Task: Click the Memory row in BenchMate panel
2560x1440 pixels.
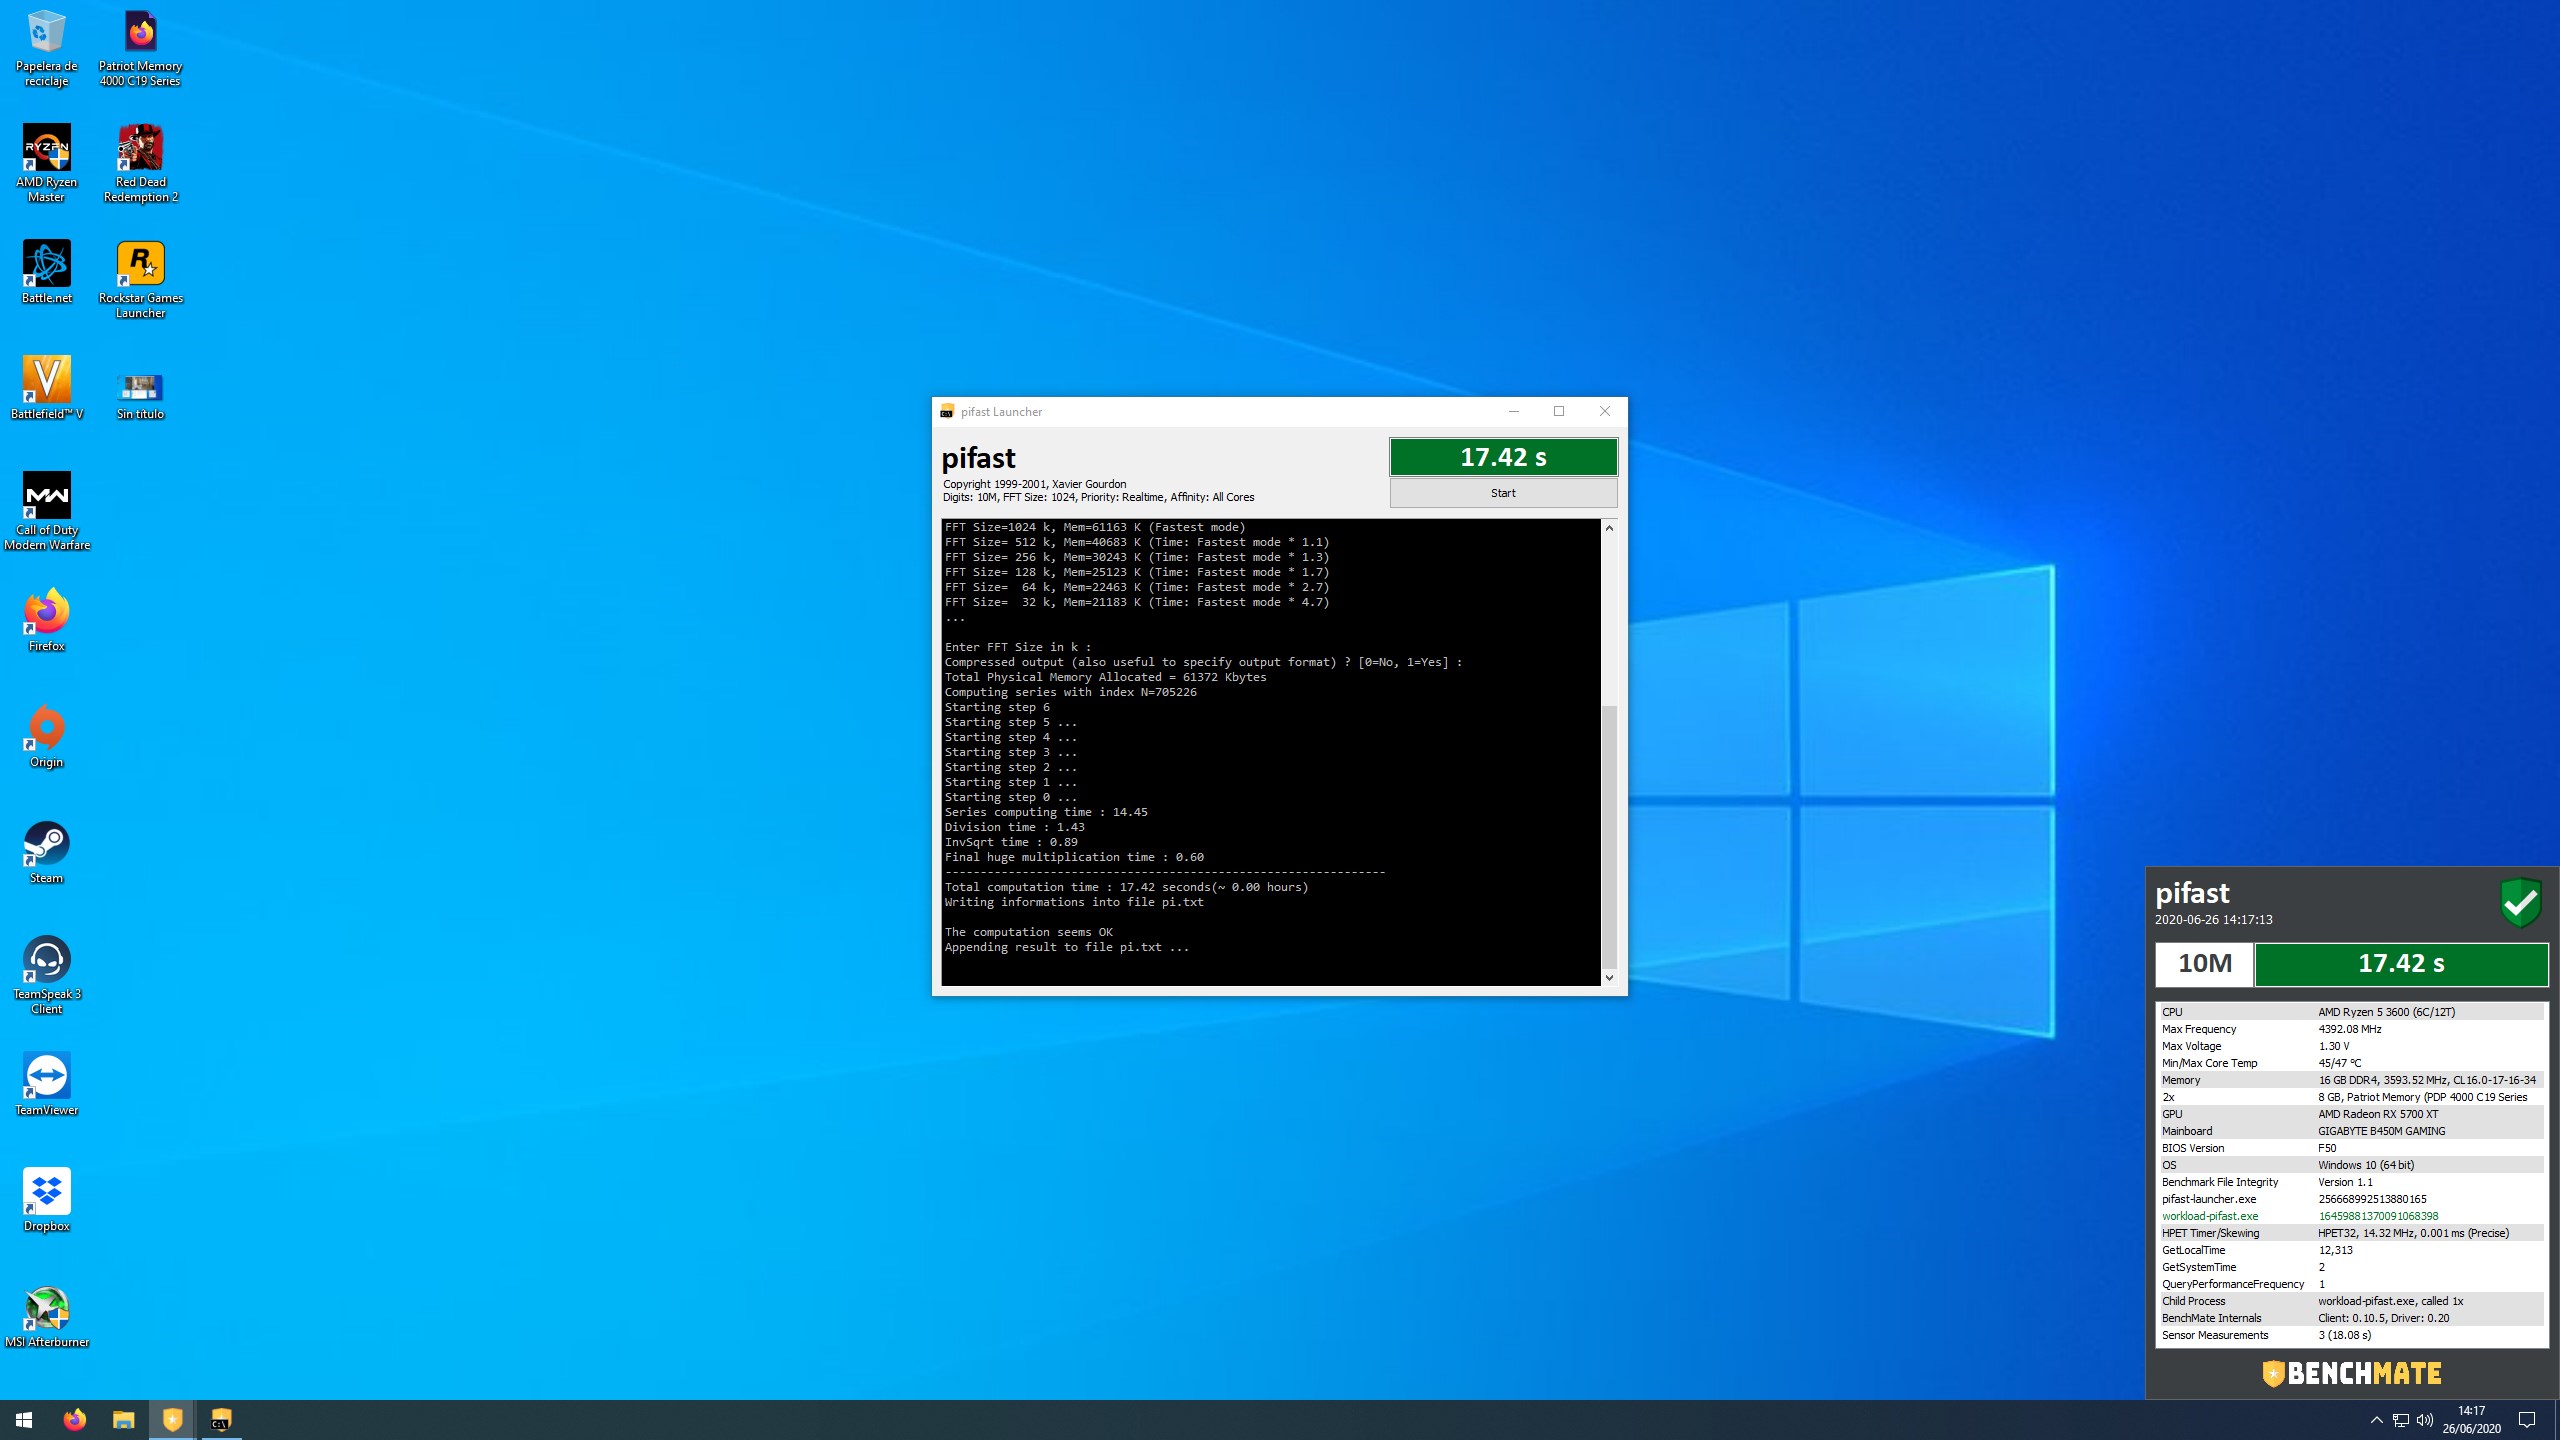Action: pos(2350,1080)
